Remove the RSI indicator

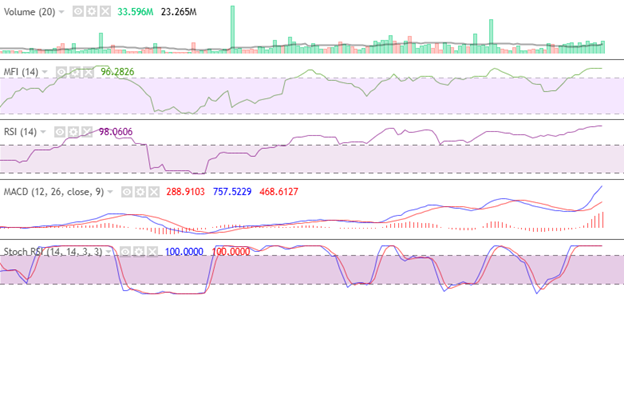(87, 132)
